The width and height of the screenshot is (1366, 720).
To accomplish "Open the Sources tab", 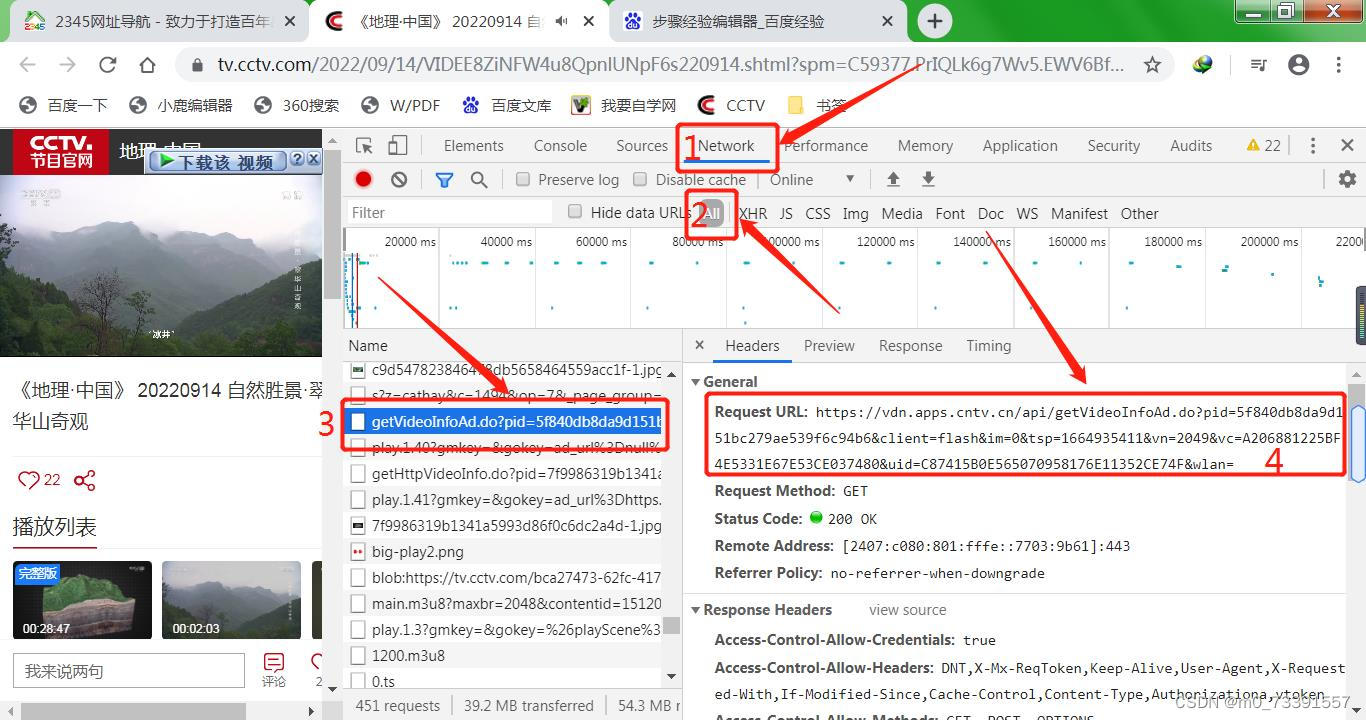I will tap(642, 146).
